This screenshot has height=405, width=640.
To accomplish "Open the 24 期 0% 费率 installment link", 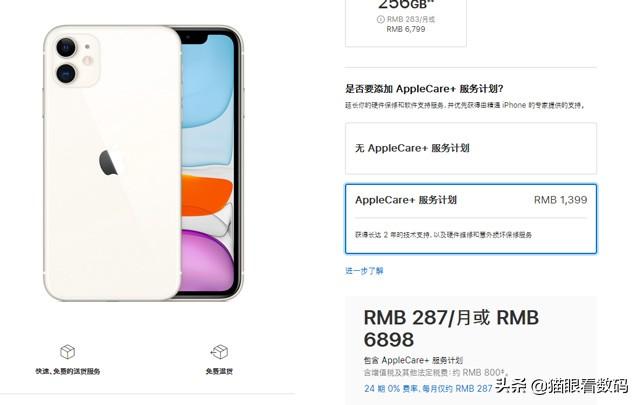I will [428, 388].
